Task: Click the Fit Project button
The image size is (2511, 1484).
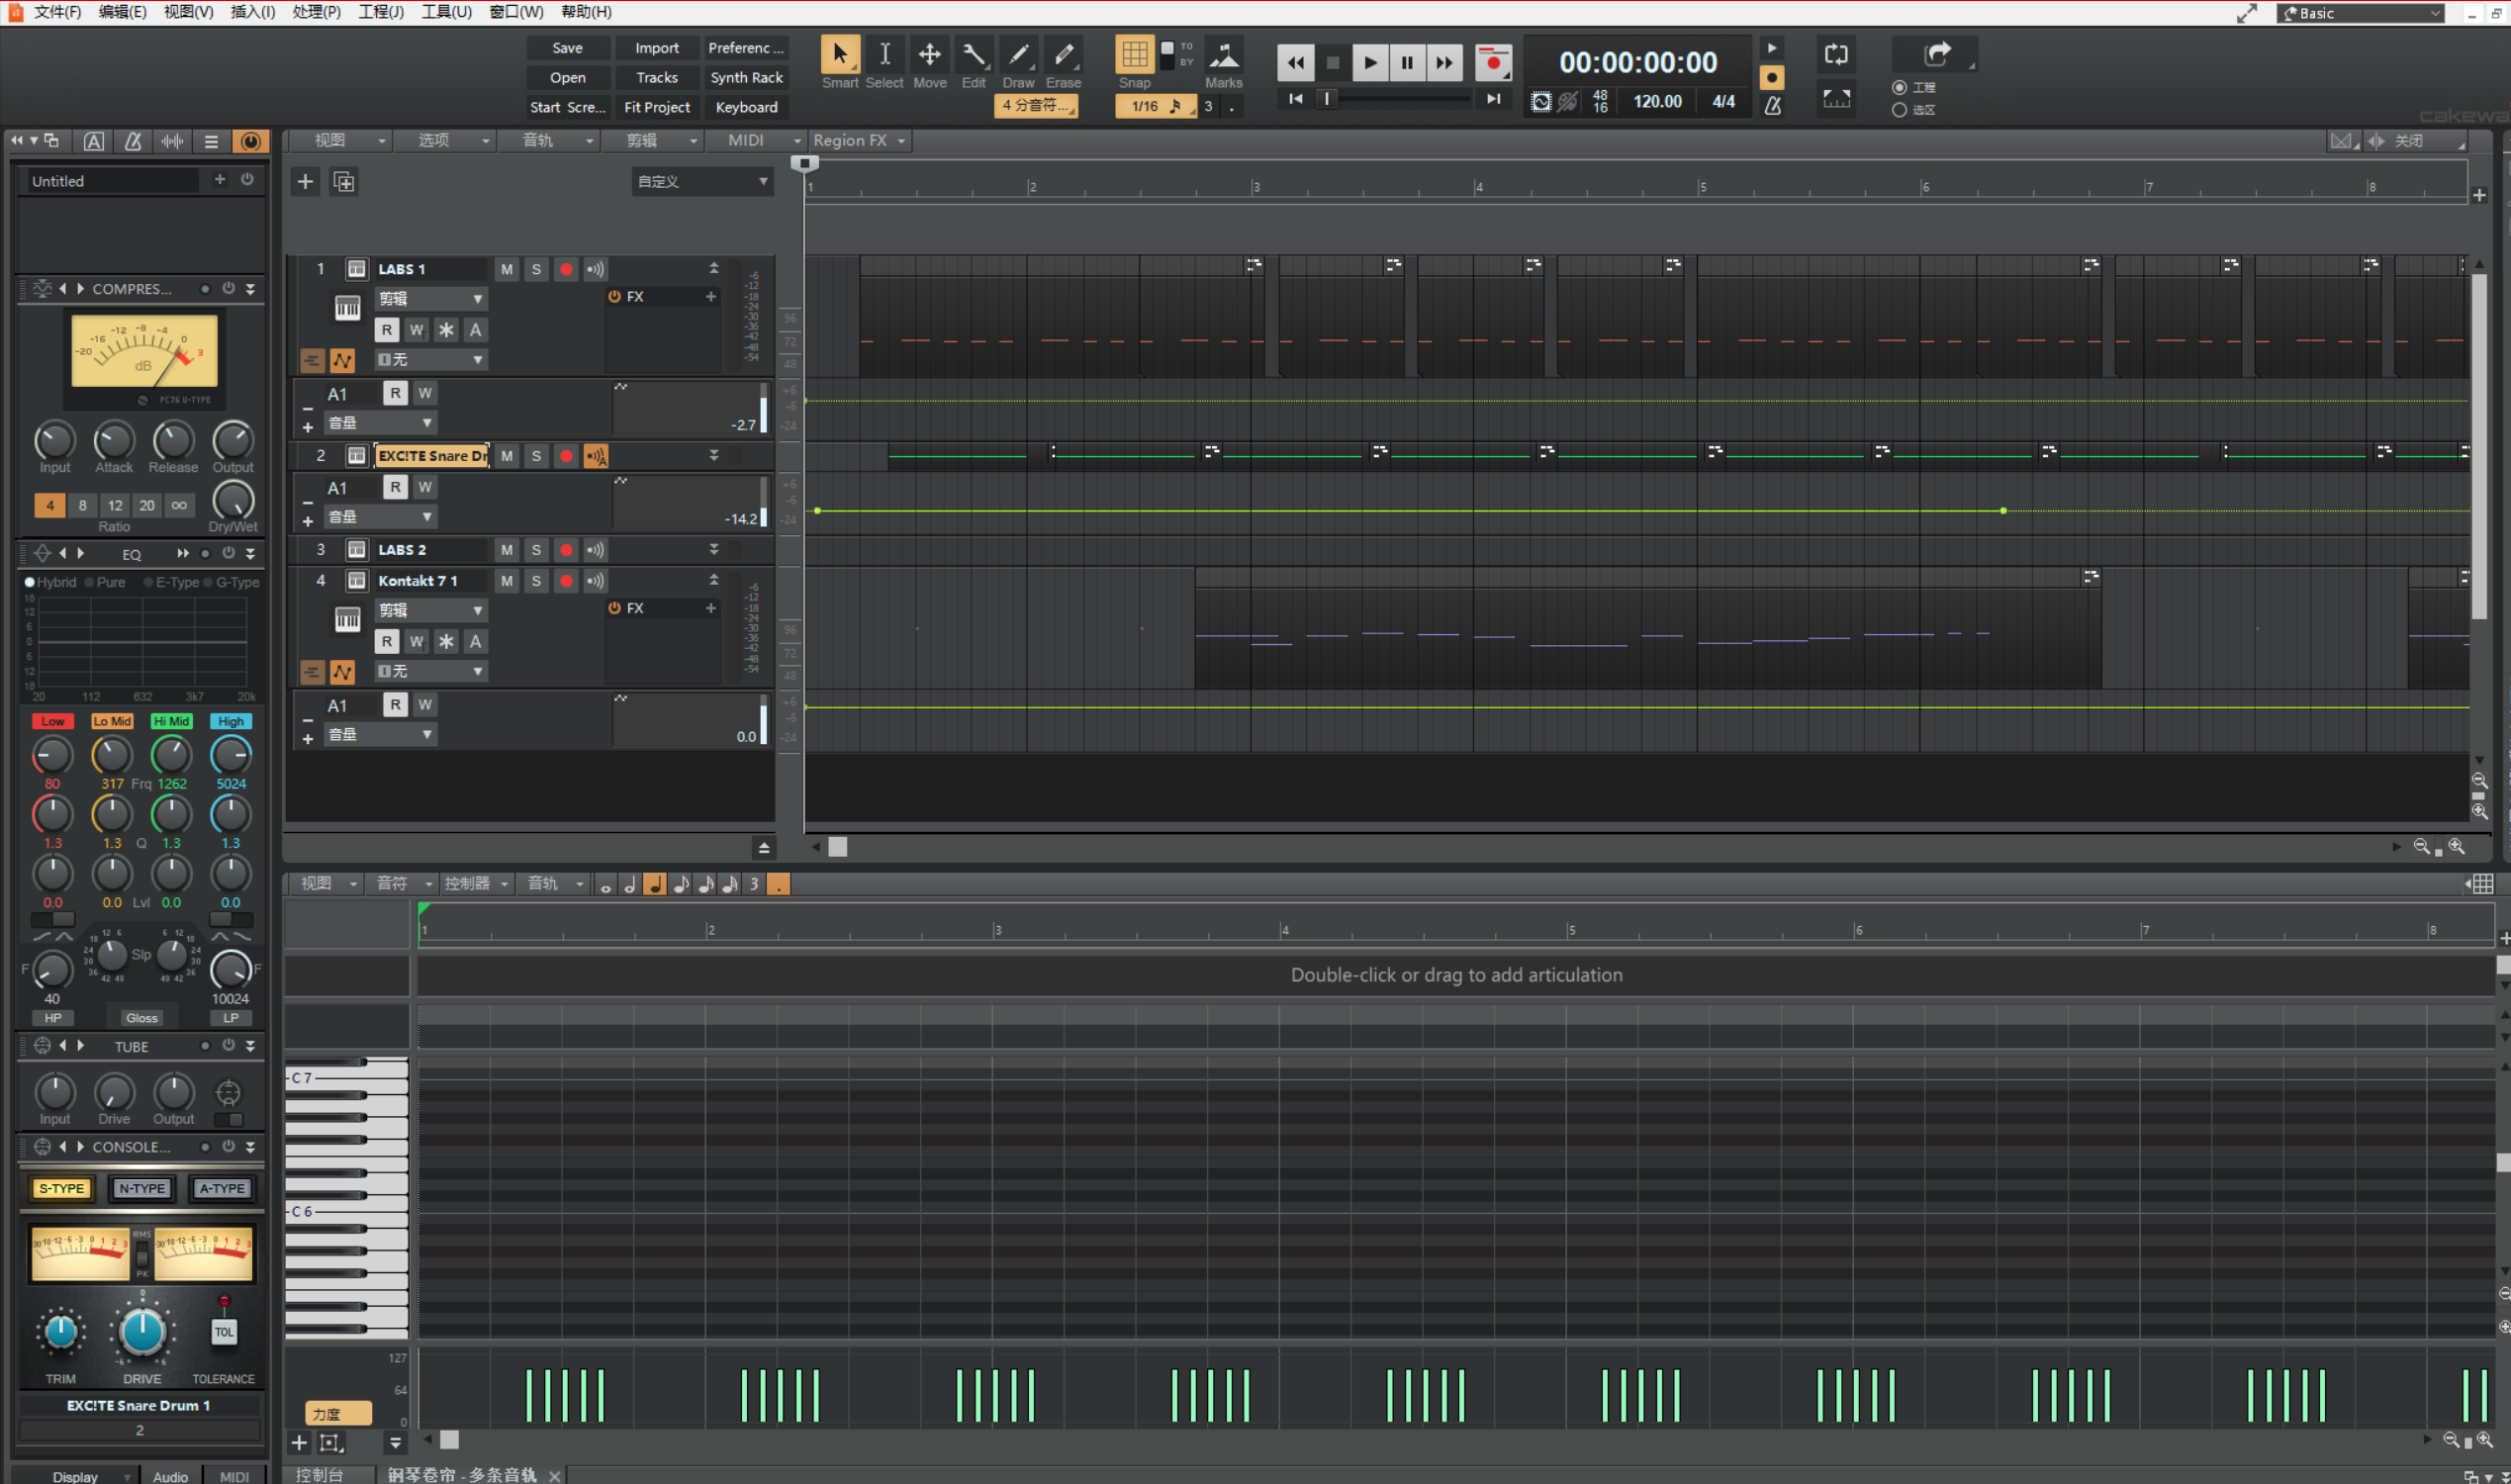Action: (657, 107)
